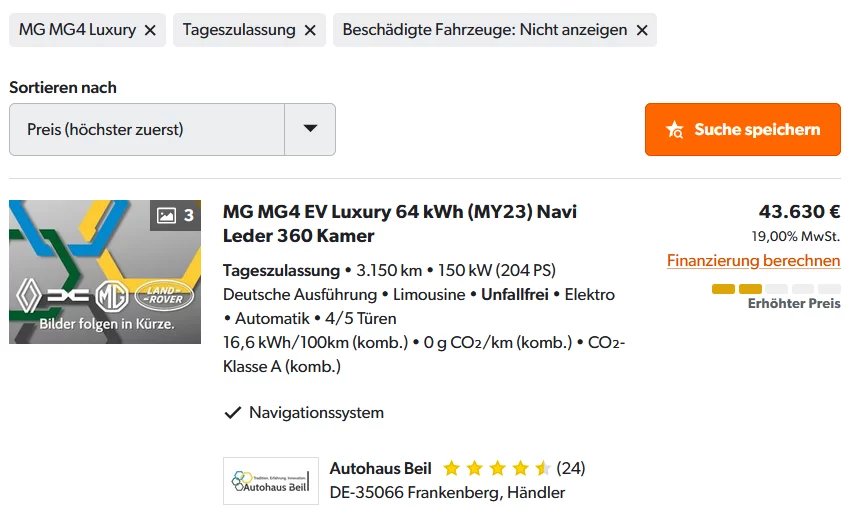Click the price rating indicator bar
This screenshot has height=506, width=856.
click(x=776, y=289)
